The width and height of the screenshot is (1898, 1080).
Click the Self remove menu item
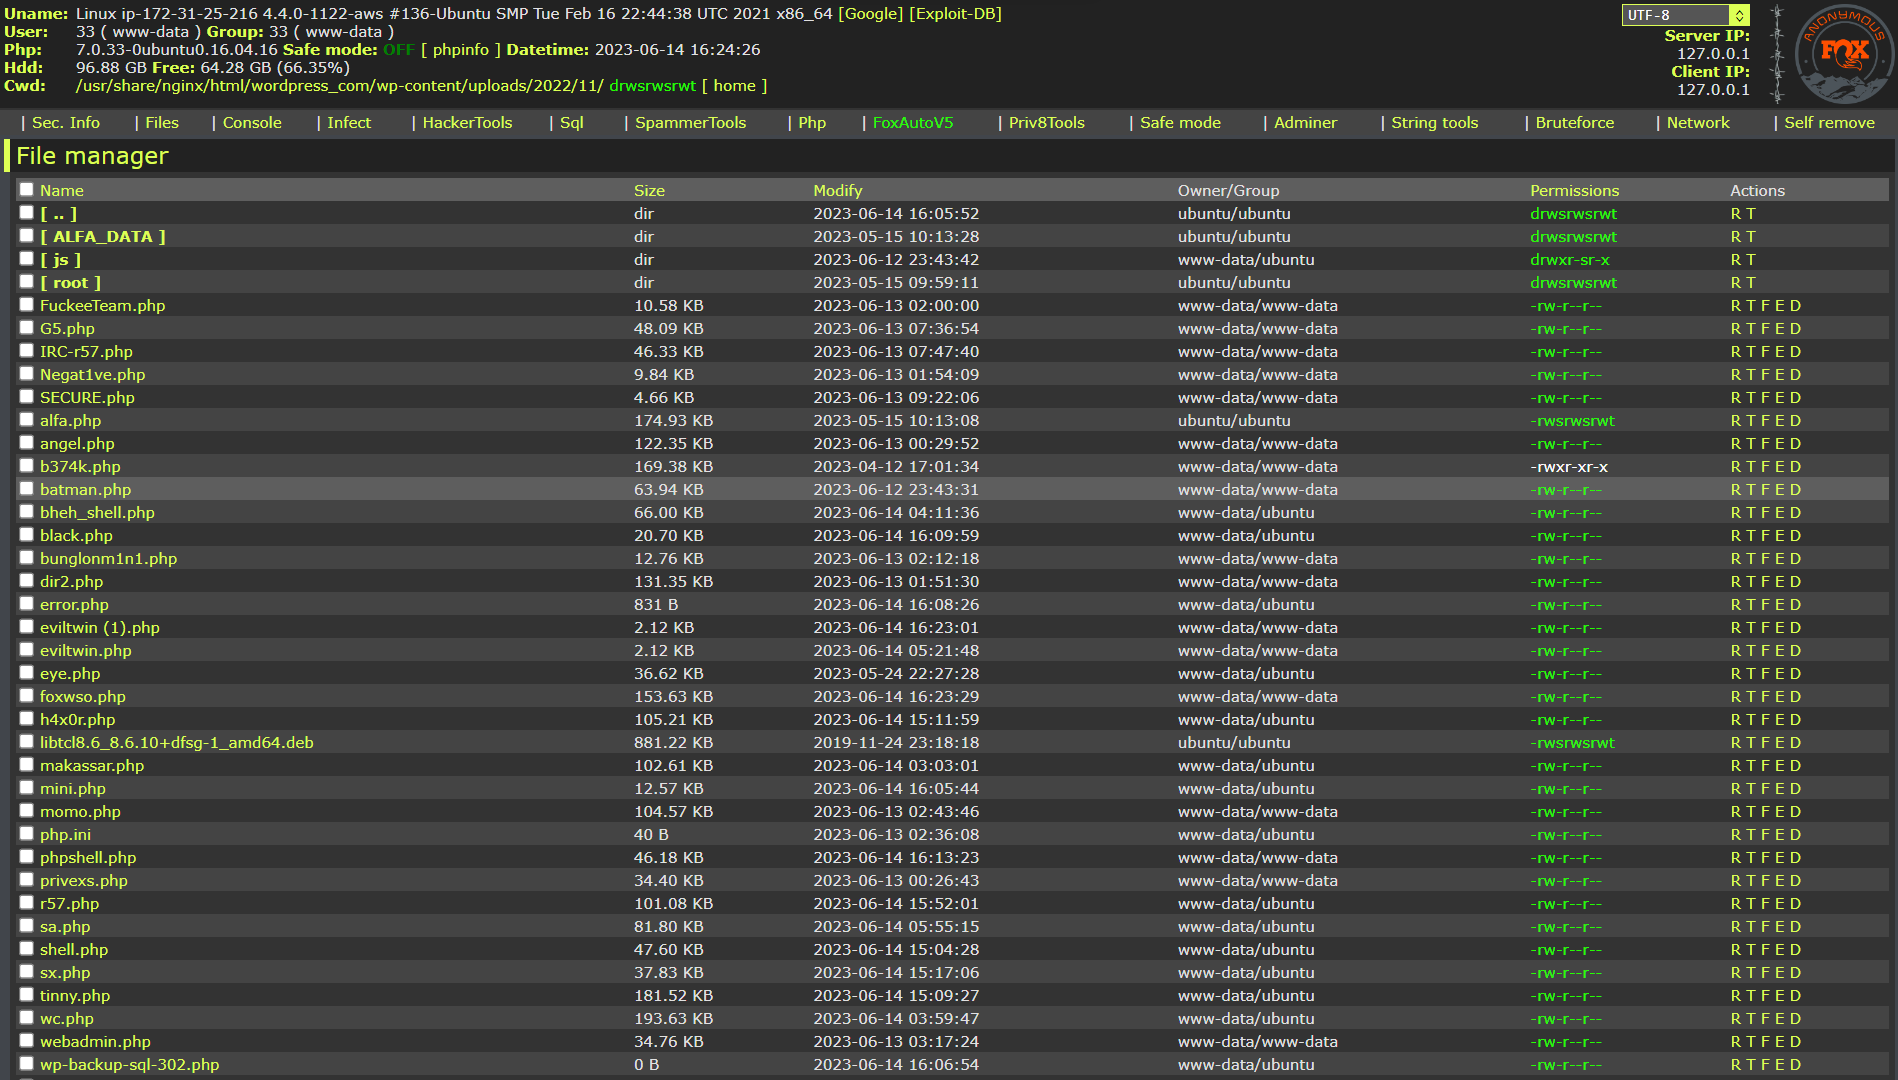pos(1830,123)
